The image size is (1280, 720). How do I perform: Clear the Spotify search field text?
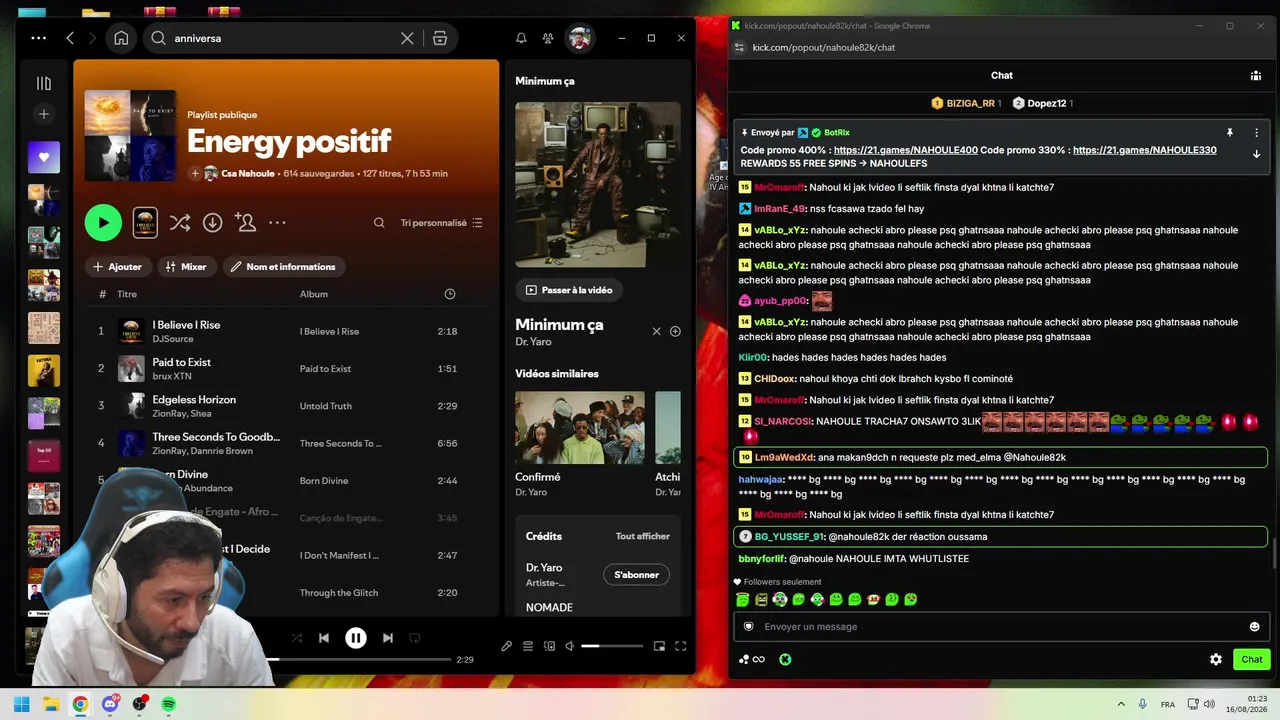[407, 38]
